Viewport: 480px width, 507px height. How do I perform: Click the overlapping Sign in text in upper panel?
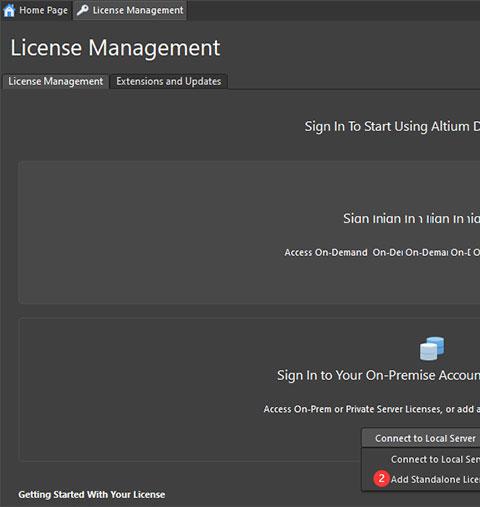(x=412, y=219)
